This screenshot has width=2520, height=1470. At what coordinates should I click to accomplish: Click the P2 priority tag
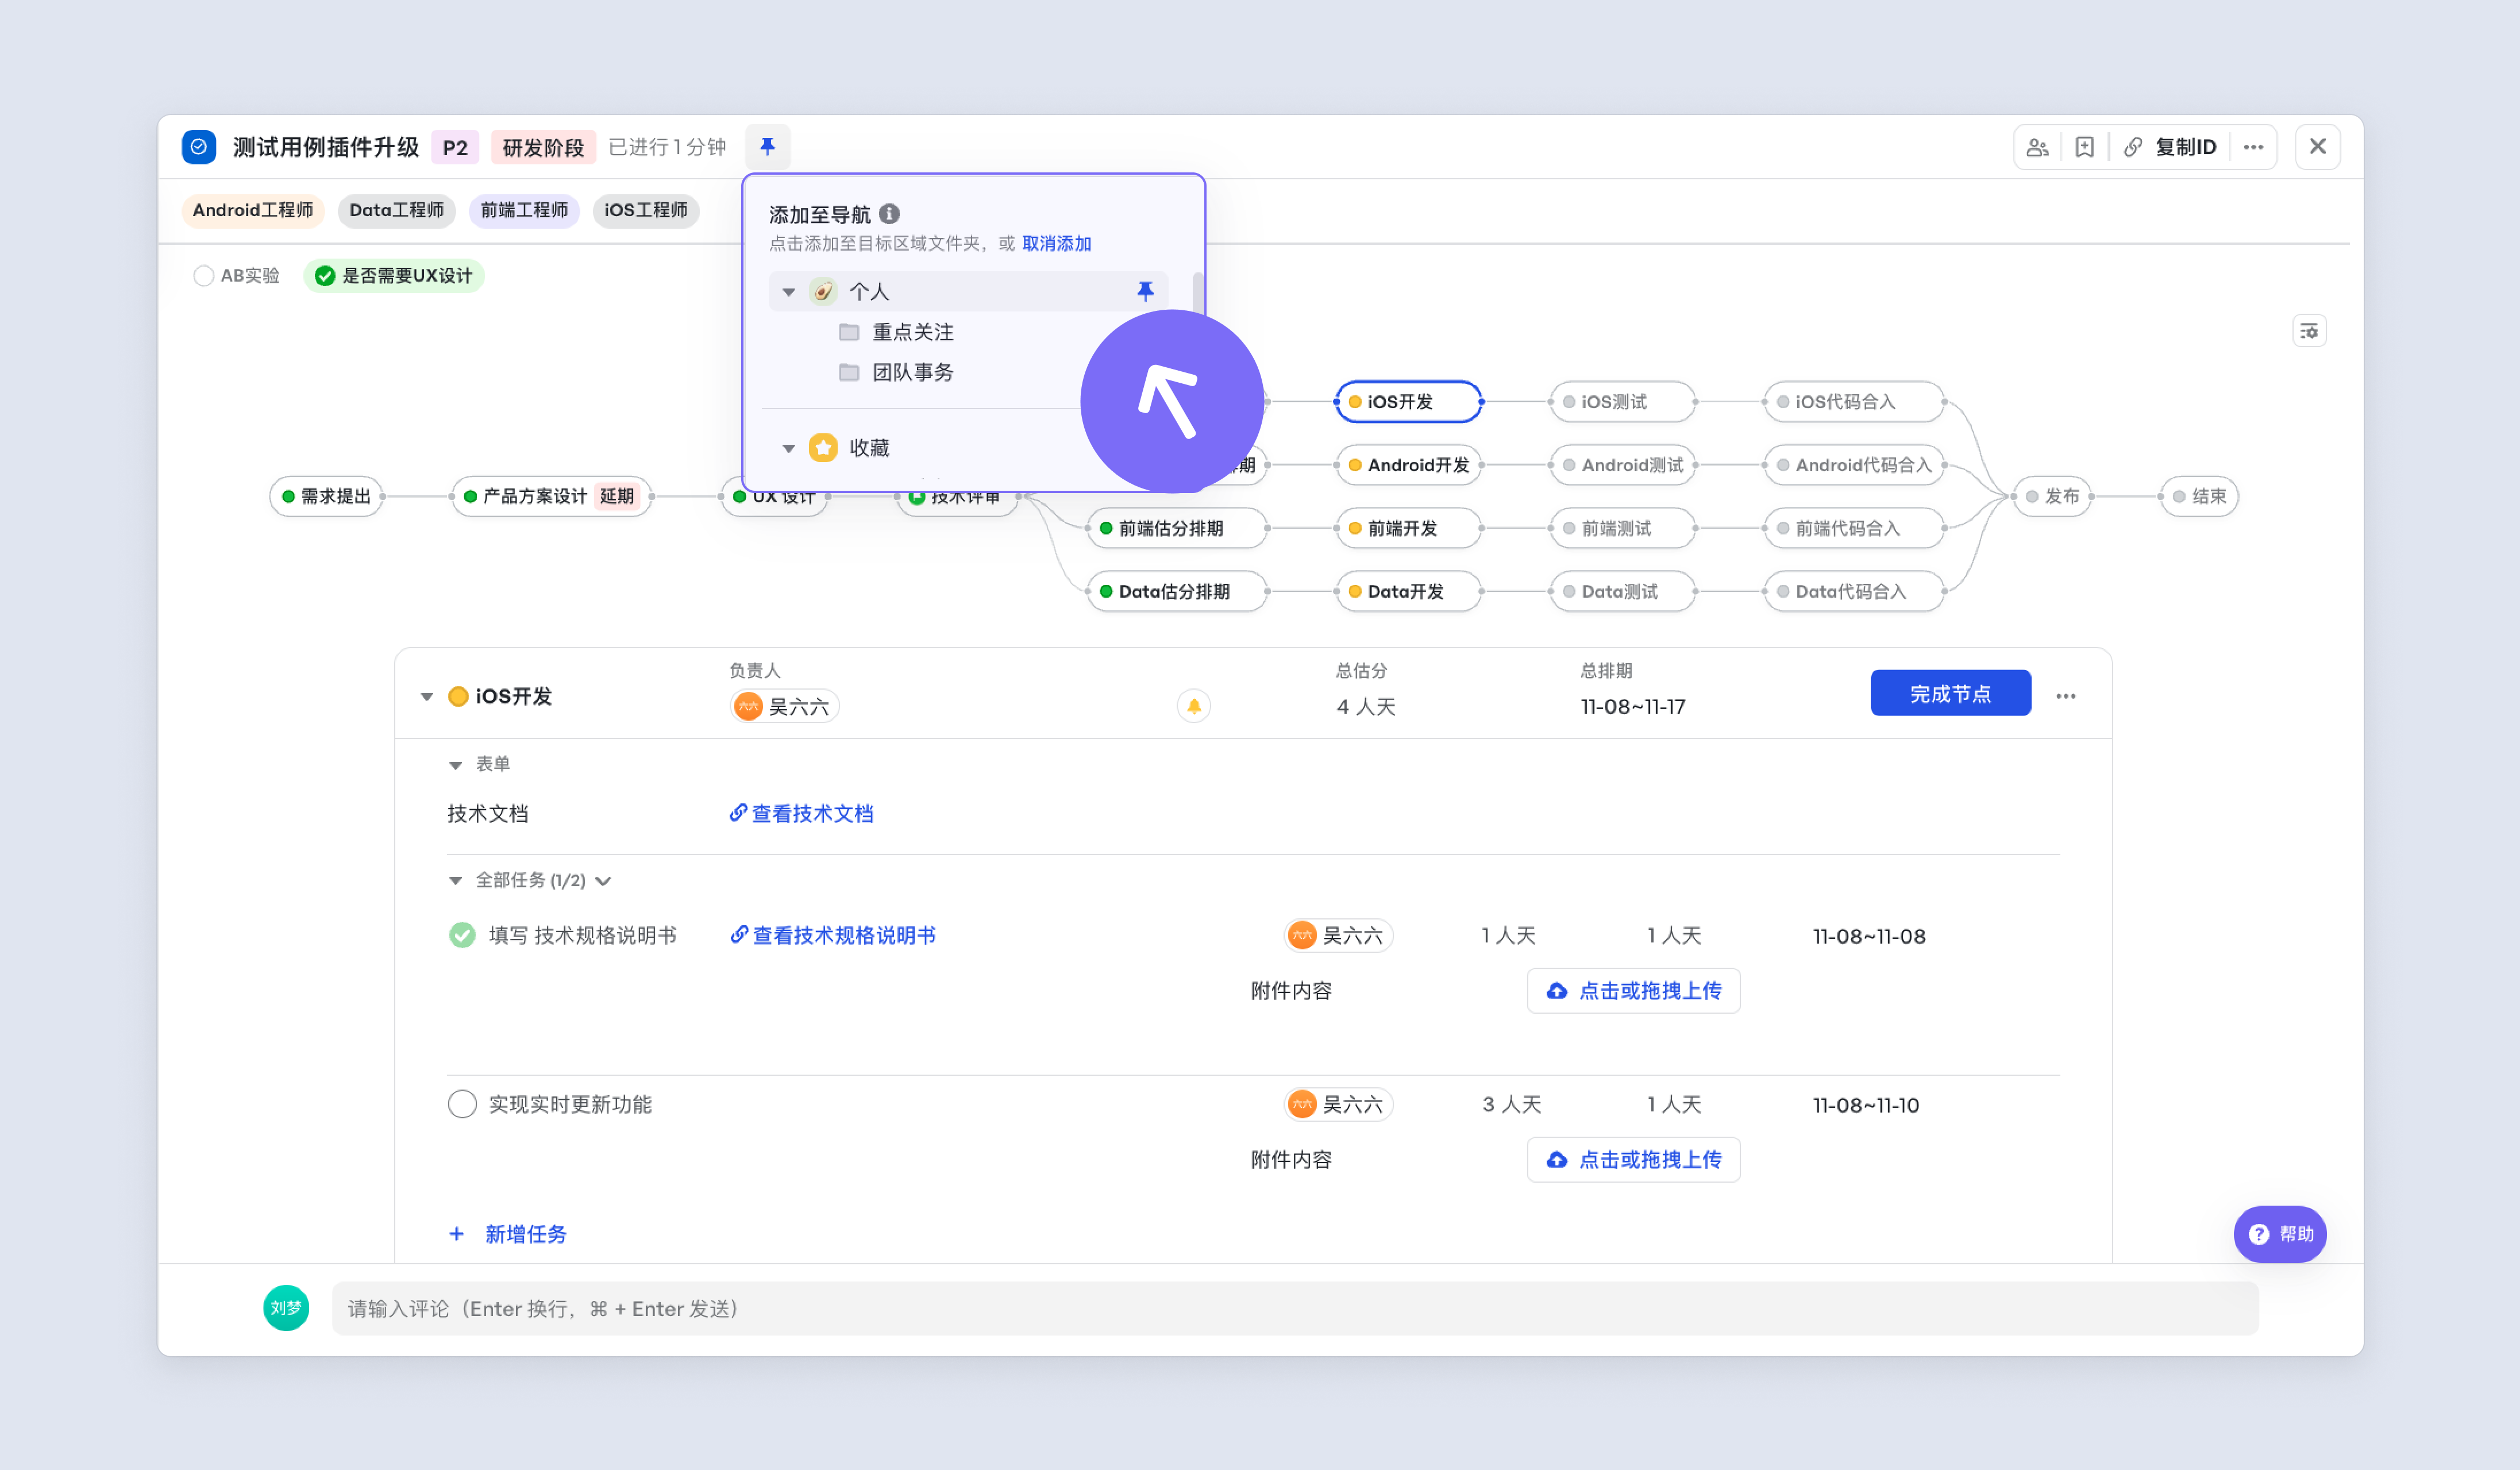pyautogui.click(x=455, y=147)
